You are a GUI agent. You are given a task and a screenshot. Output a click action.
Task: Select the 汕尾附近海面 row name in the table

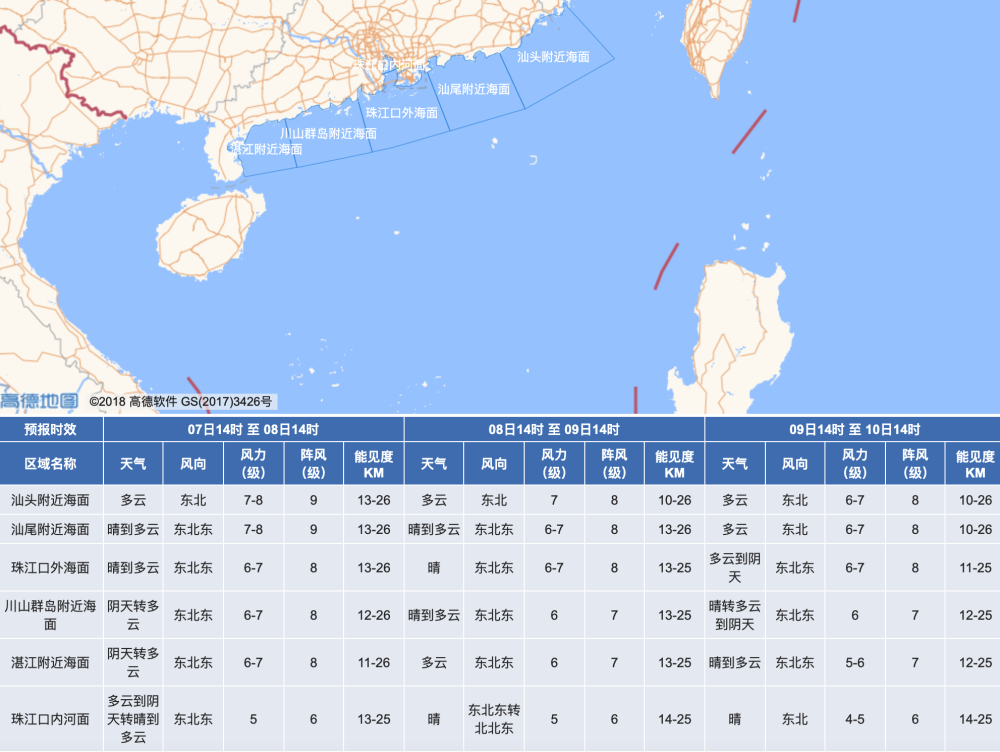[51, 529]
